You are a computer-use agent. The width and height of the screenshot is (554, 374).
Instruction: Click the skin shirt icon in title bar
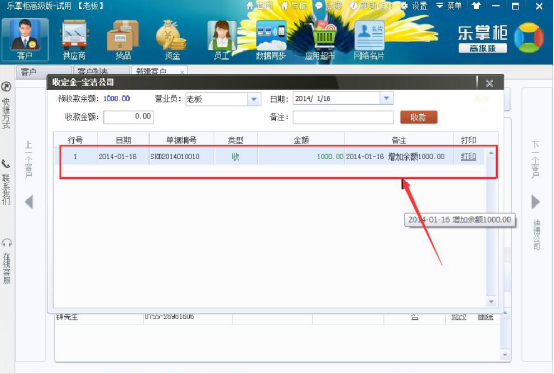click(476, 6)
